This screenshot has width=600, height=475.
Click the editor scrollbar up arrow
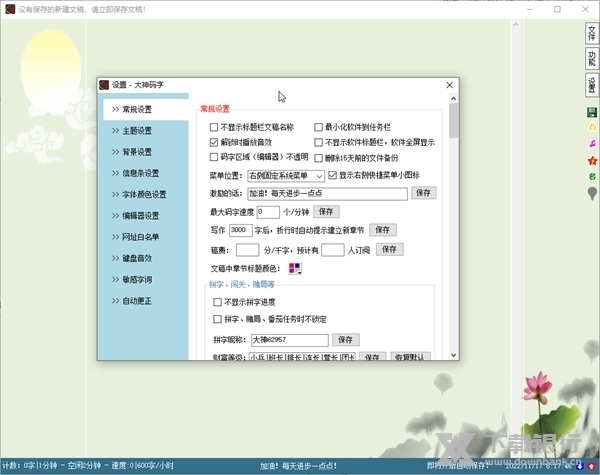tap(515, 24)
